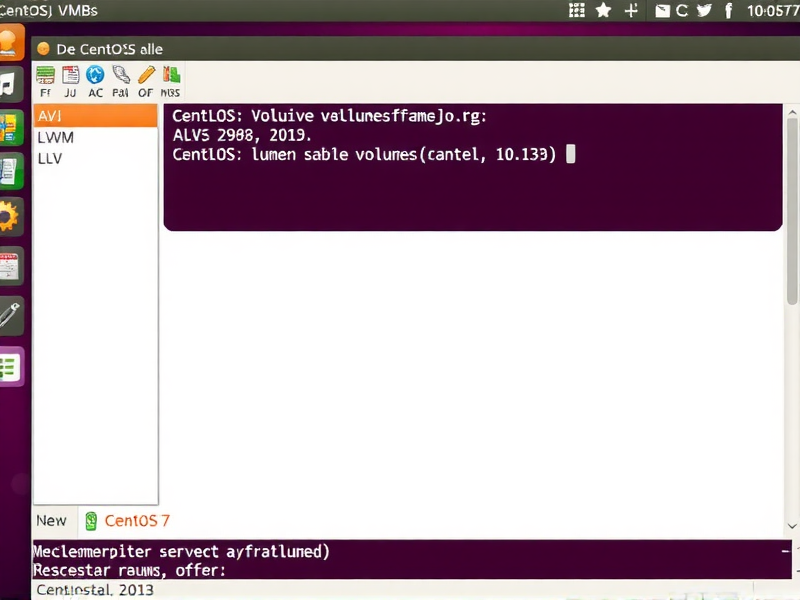
Task: Click the Twitter icon in the top bar
Action: 705,10
